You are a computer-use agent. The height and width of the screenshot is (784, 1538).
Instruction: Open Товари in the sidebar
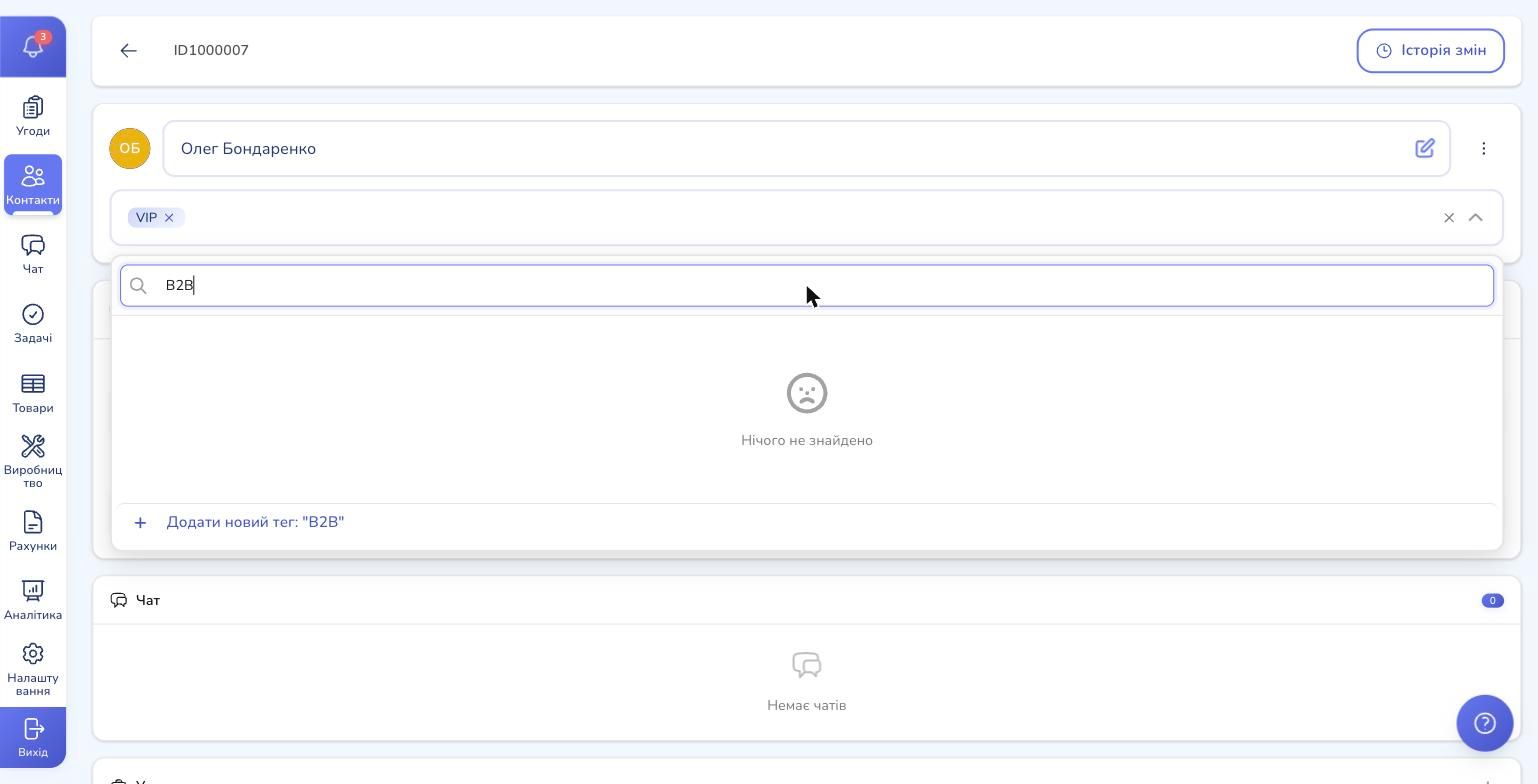click(x=33, y=393)
